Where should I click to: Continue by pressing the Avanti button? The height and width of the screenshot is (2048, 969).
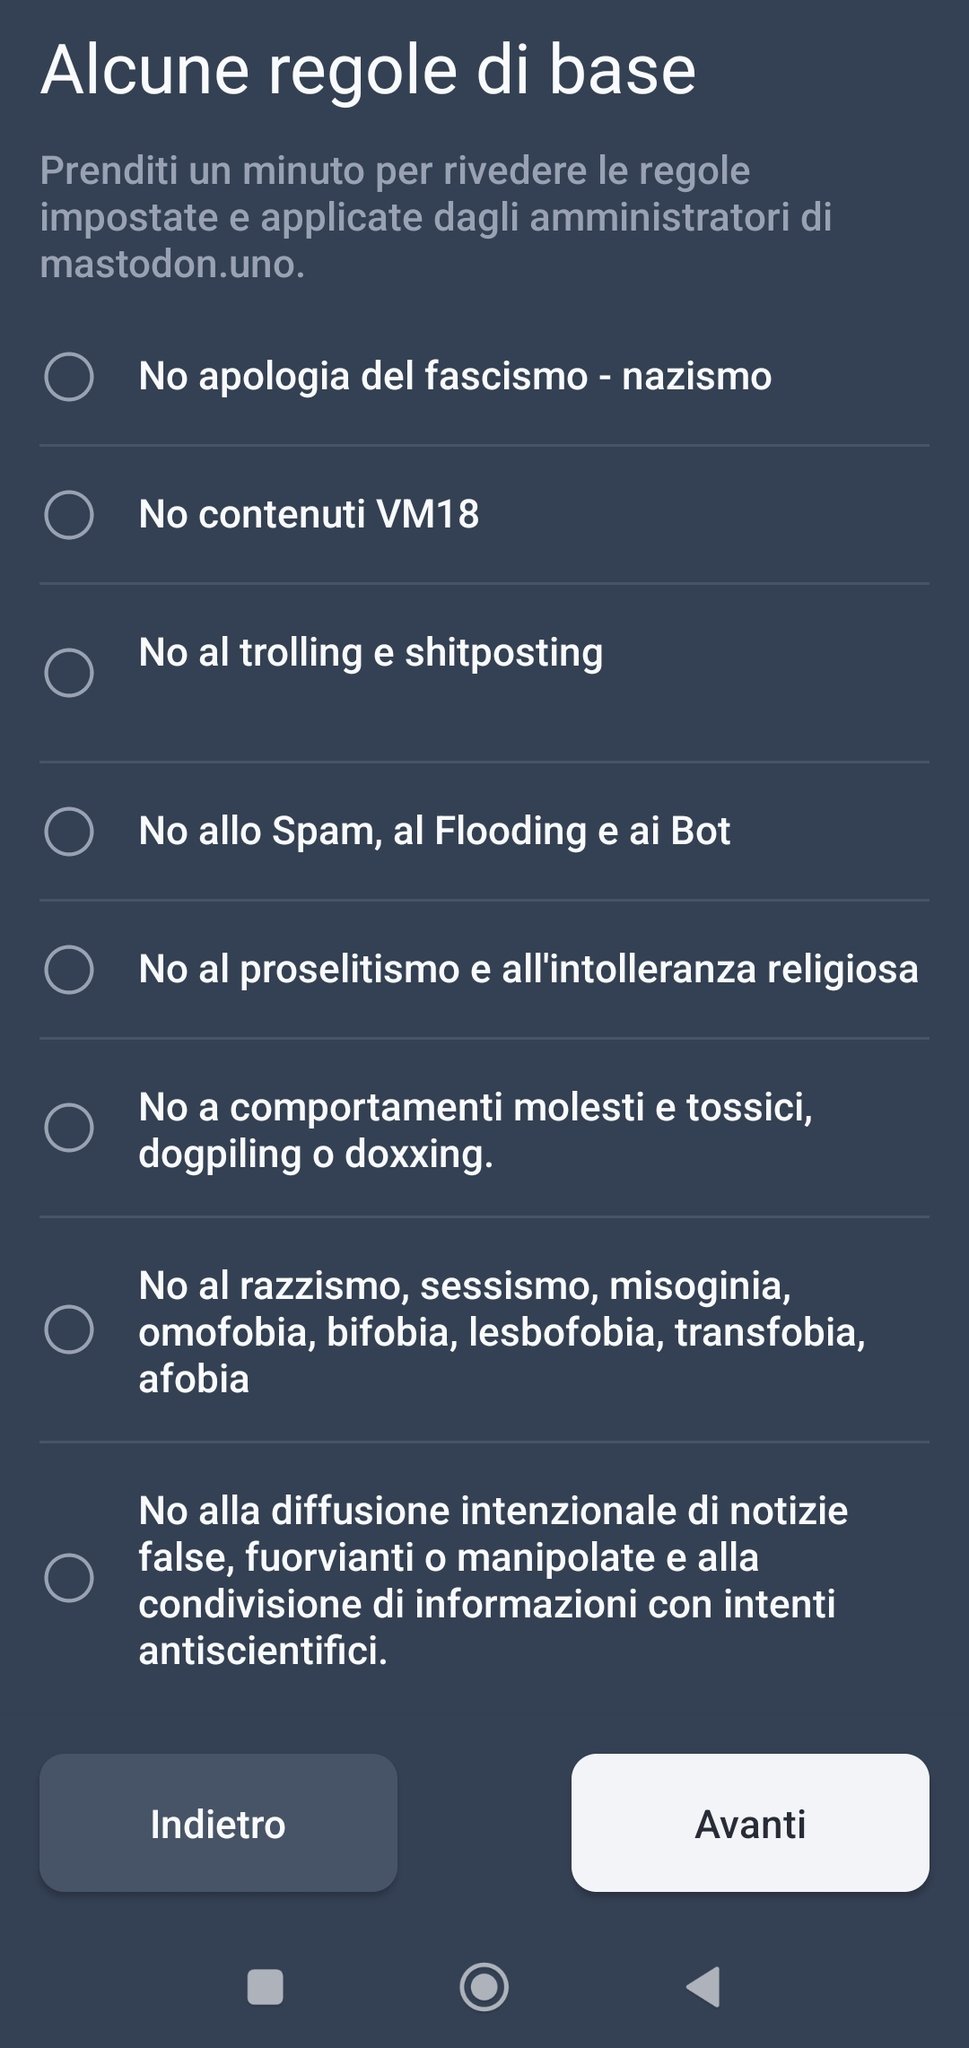(x=750, y=1823)
